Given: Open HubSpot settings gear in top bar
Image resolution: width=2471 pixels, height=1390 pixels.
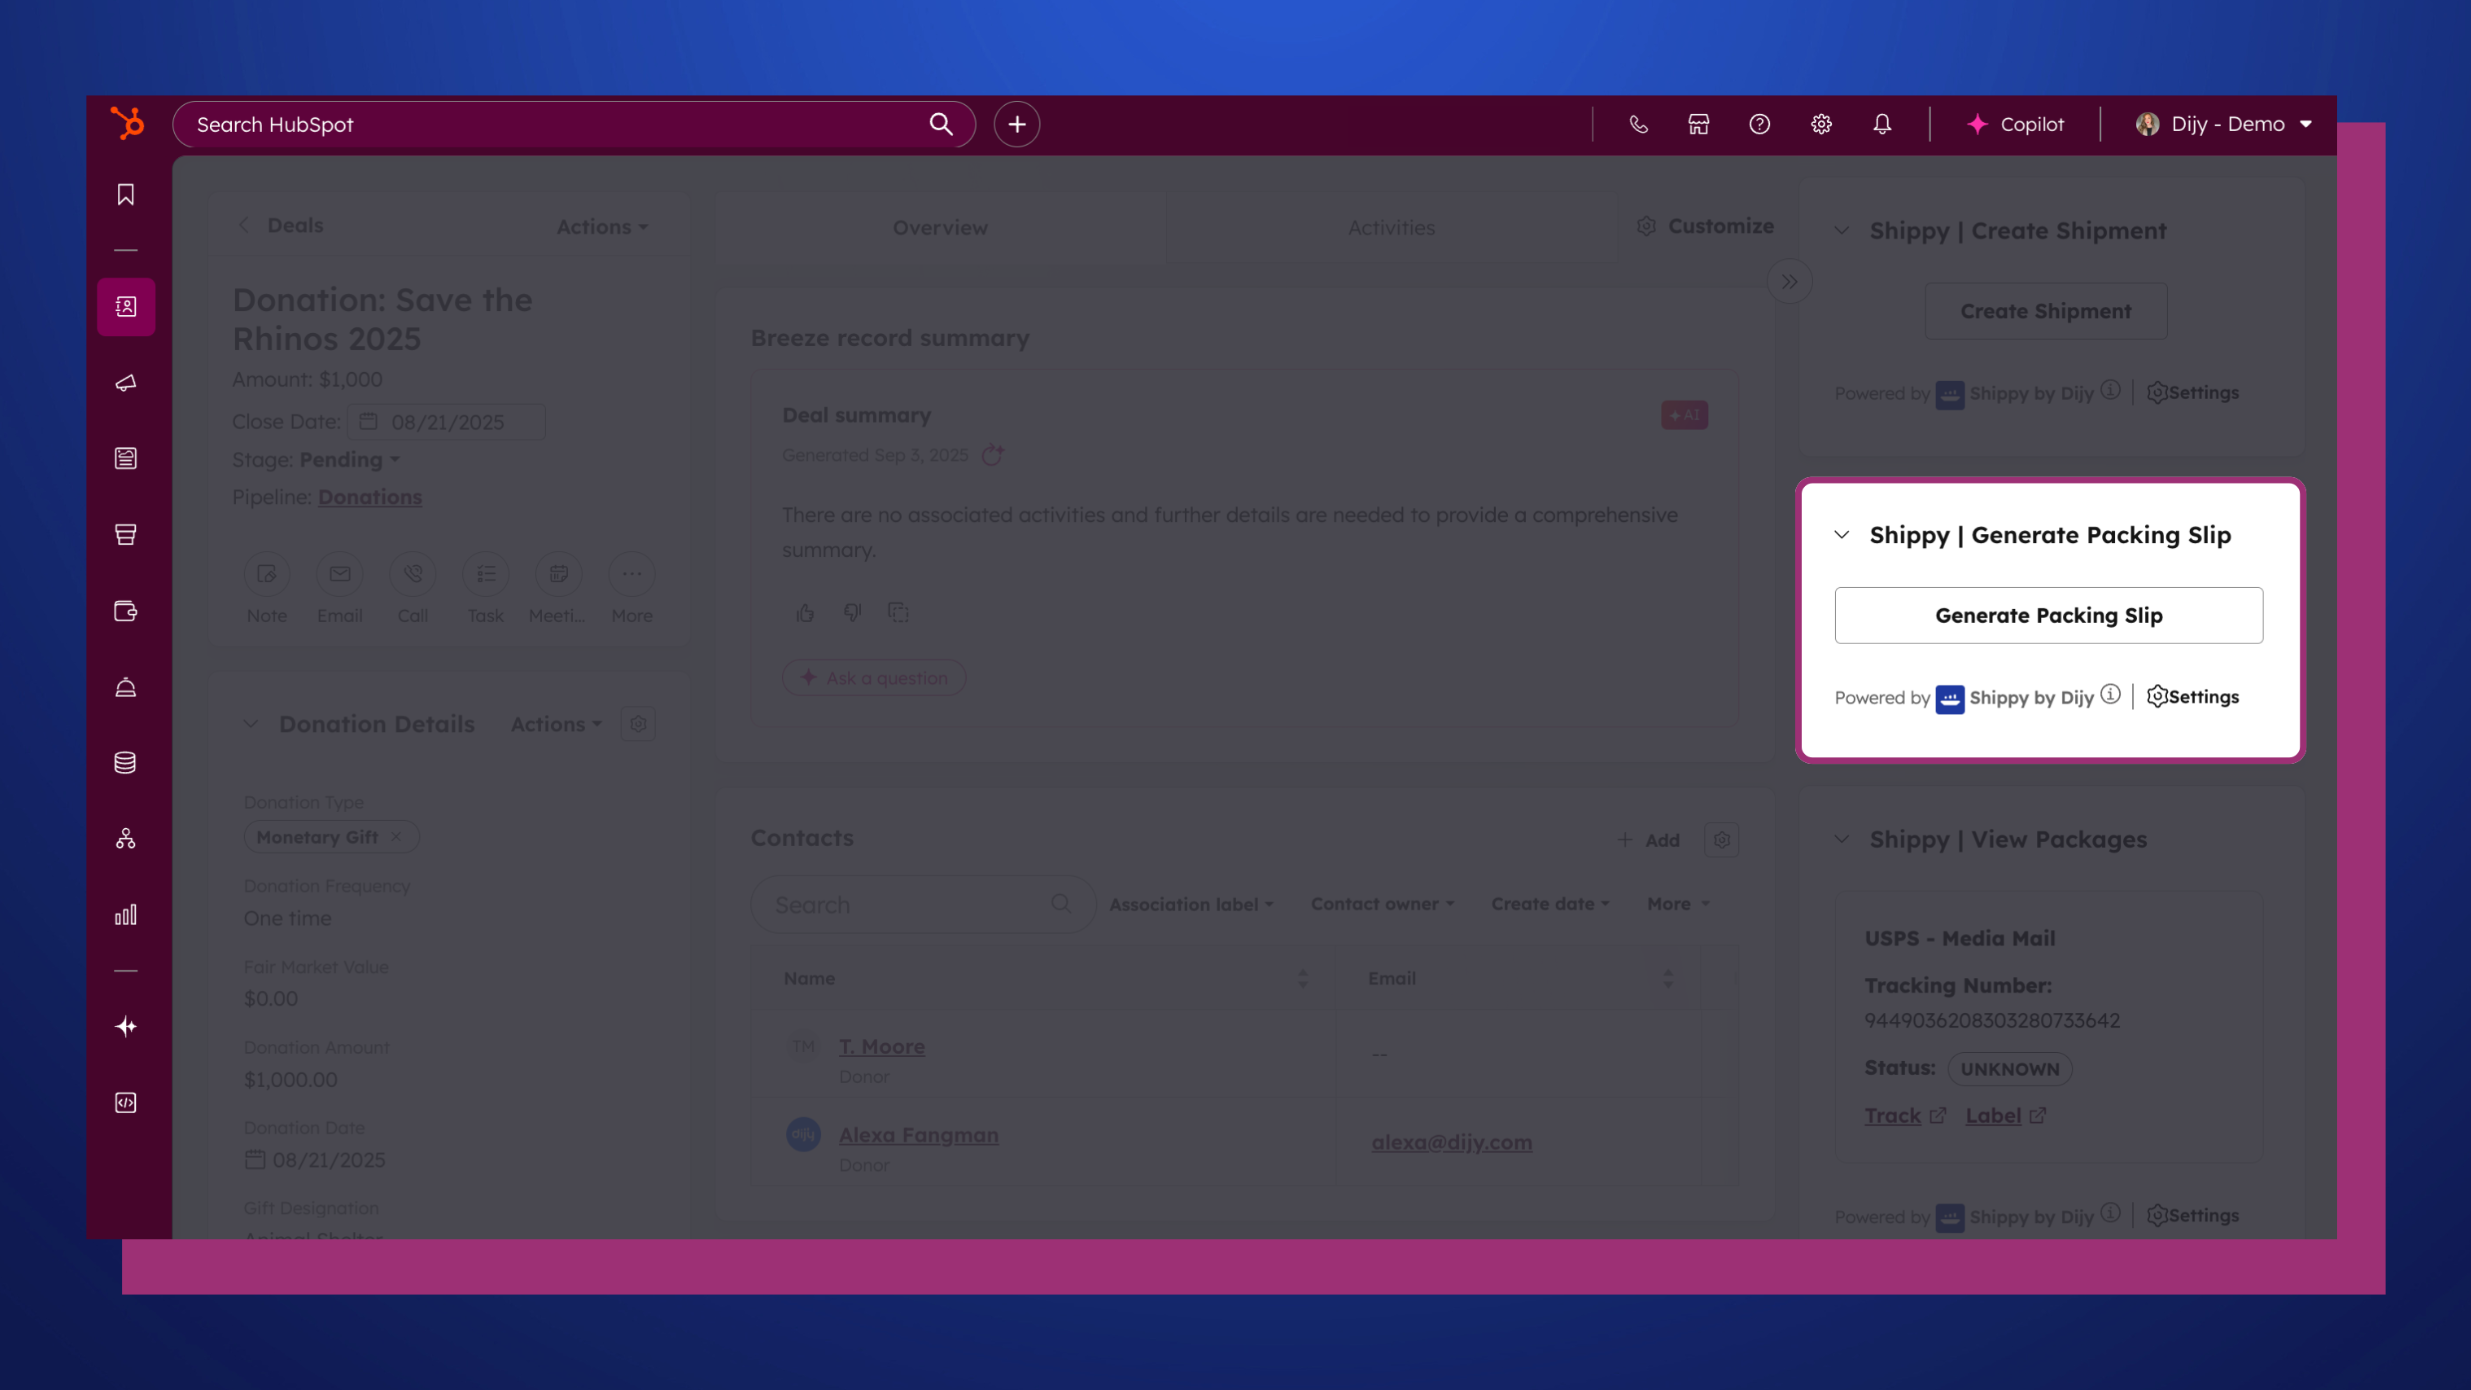Looking at the screenshot, I should [1820, 124].
